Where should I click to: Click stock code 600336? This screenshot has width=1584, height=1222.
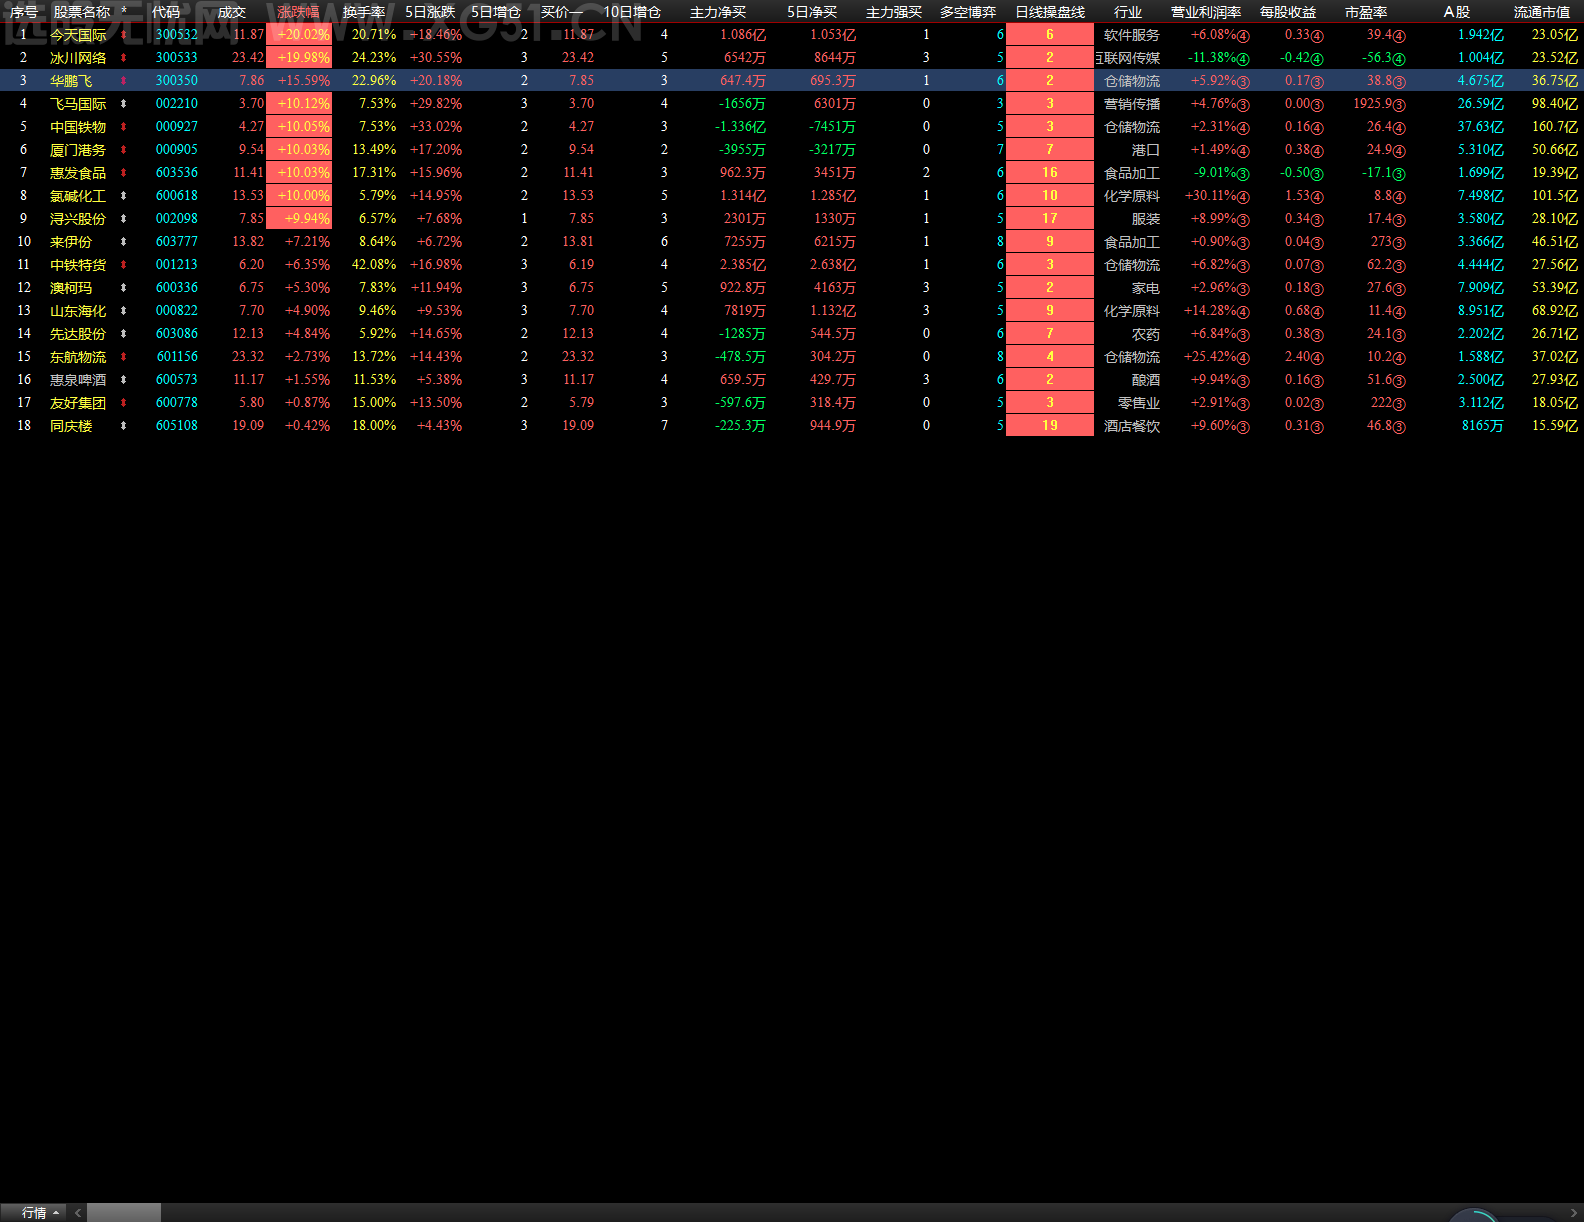click(x=177, y=288)
